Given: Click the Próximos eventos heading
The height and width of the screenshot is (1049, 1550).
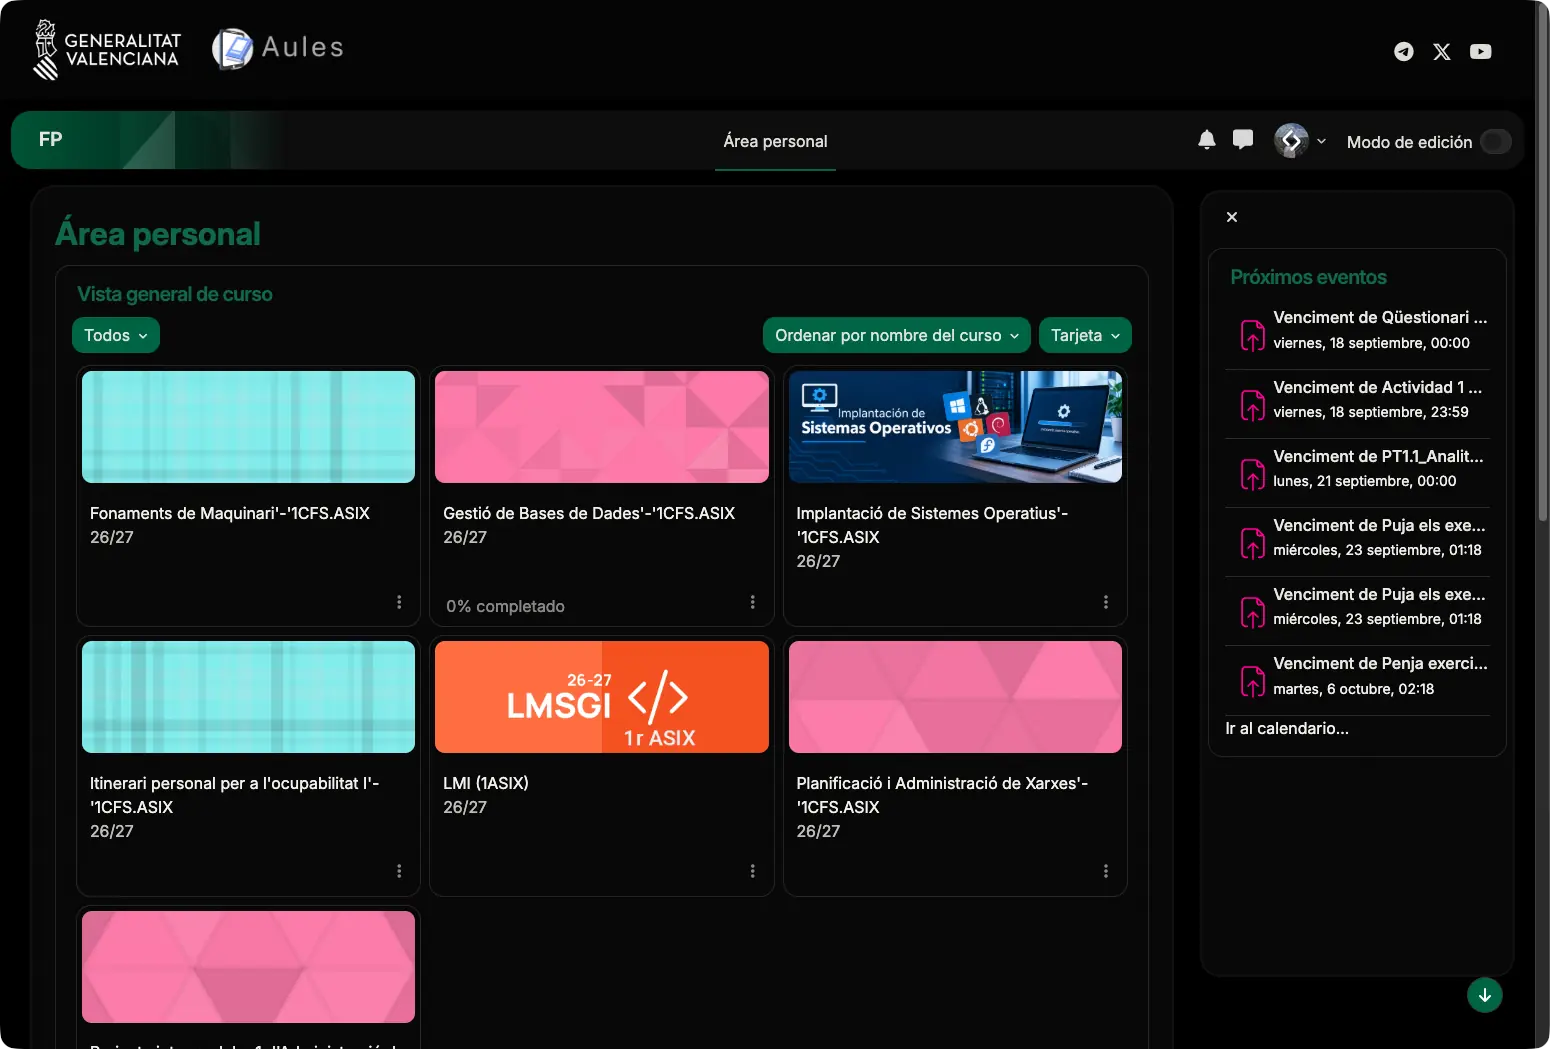Looking at the screenshot, I should pyautogui.click(x=1308, y=277).
